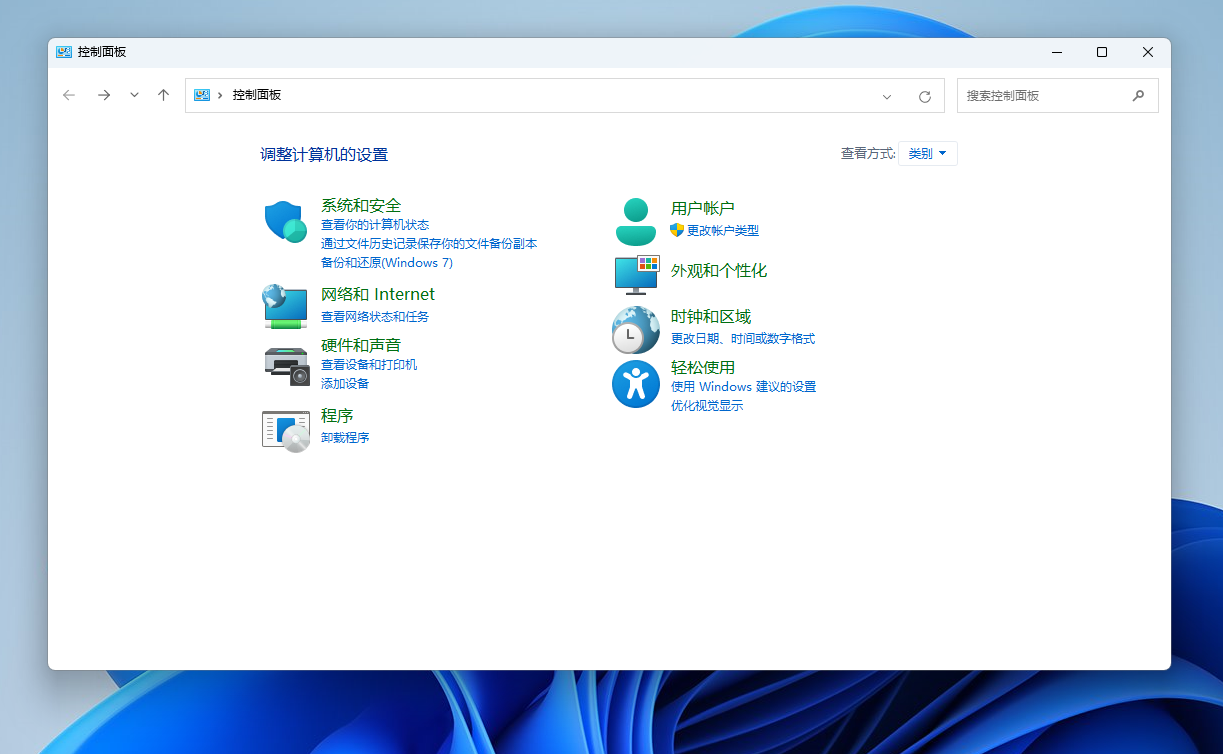This screenshot has height=754, width=1223.
Task: Click 使用 Windows 建议的设置 link
Action: click(x=744, y=387)
